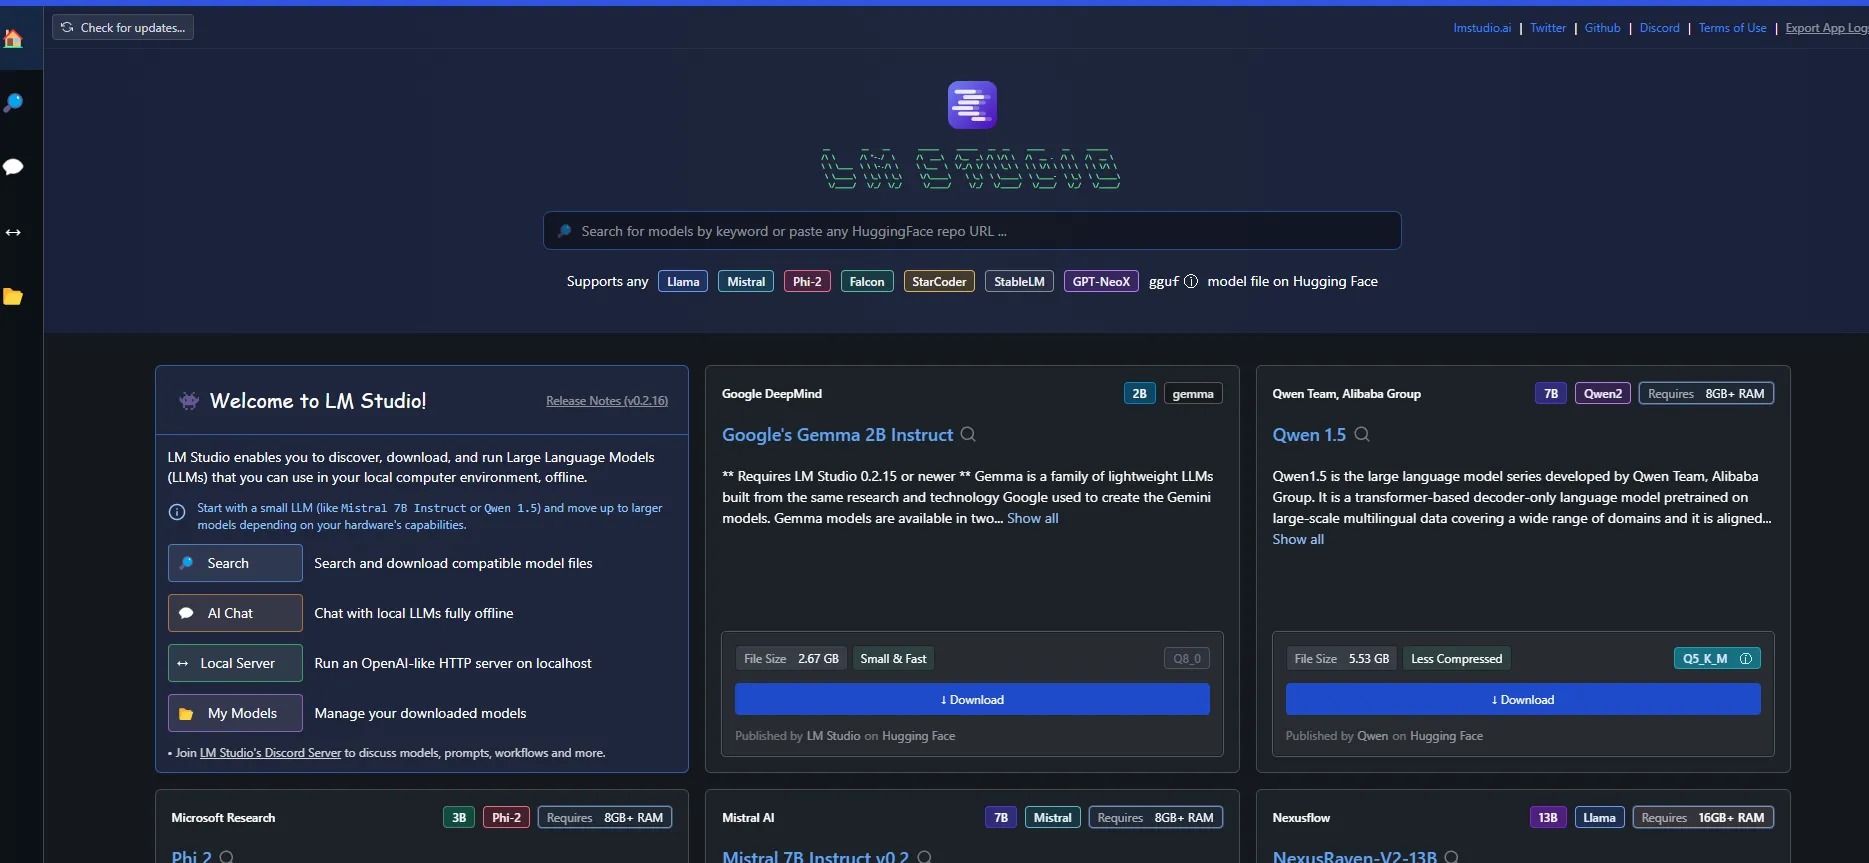Viewport: 1869px width, 863px height.
Task: Click the gemma tag on Gemma card
Action: [x=1193, y=394]
